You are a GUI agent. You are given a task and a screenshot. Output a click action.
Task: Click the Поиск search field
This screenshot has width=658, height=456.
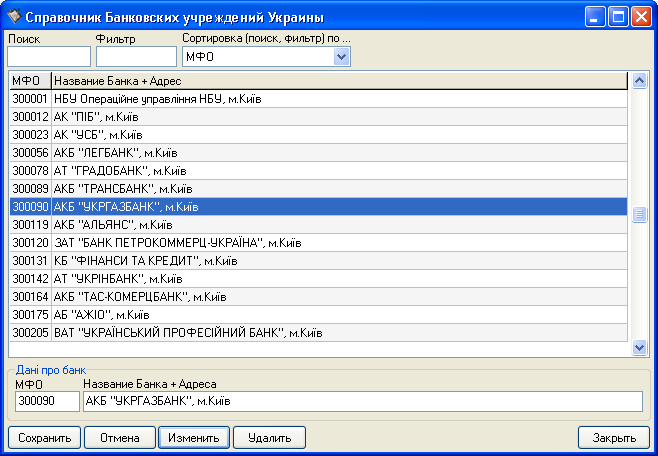pos(48,57)
